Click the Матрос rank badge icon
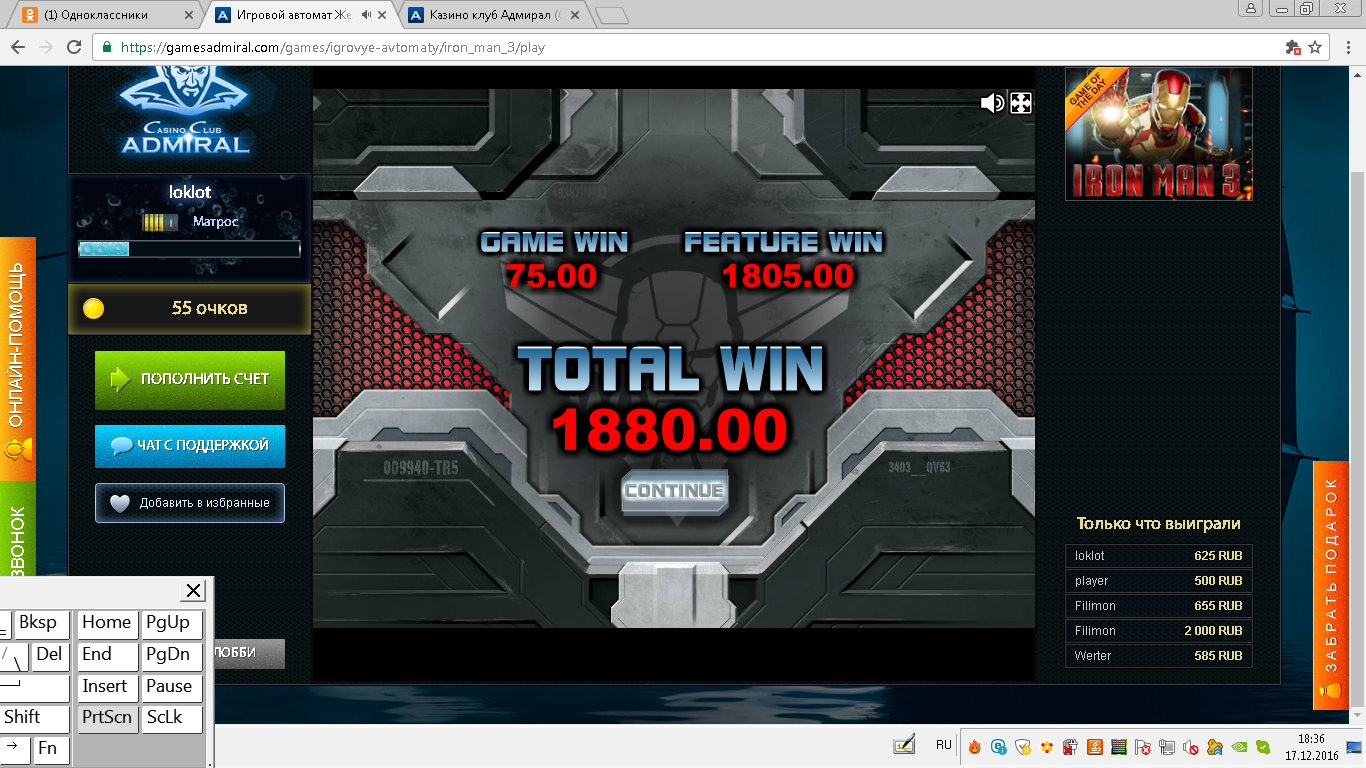This screenshot has height=768, width=1366. pyautogui.click(x=160, y=222)
